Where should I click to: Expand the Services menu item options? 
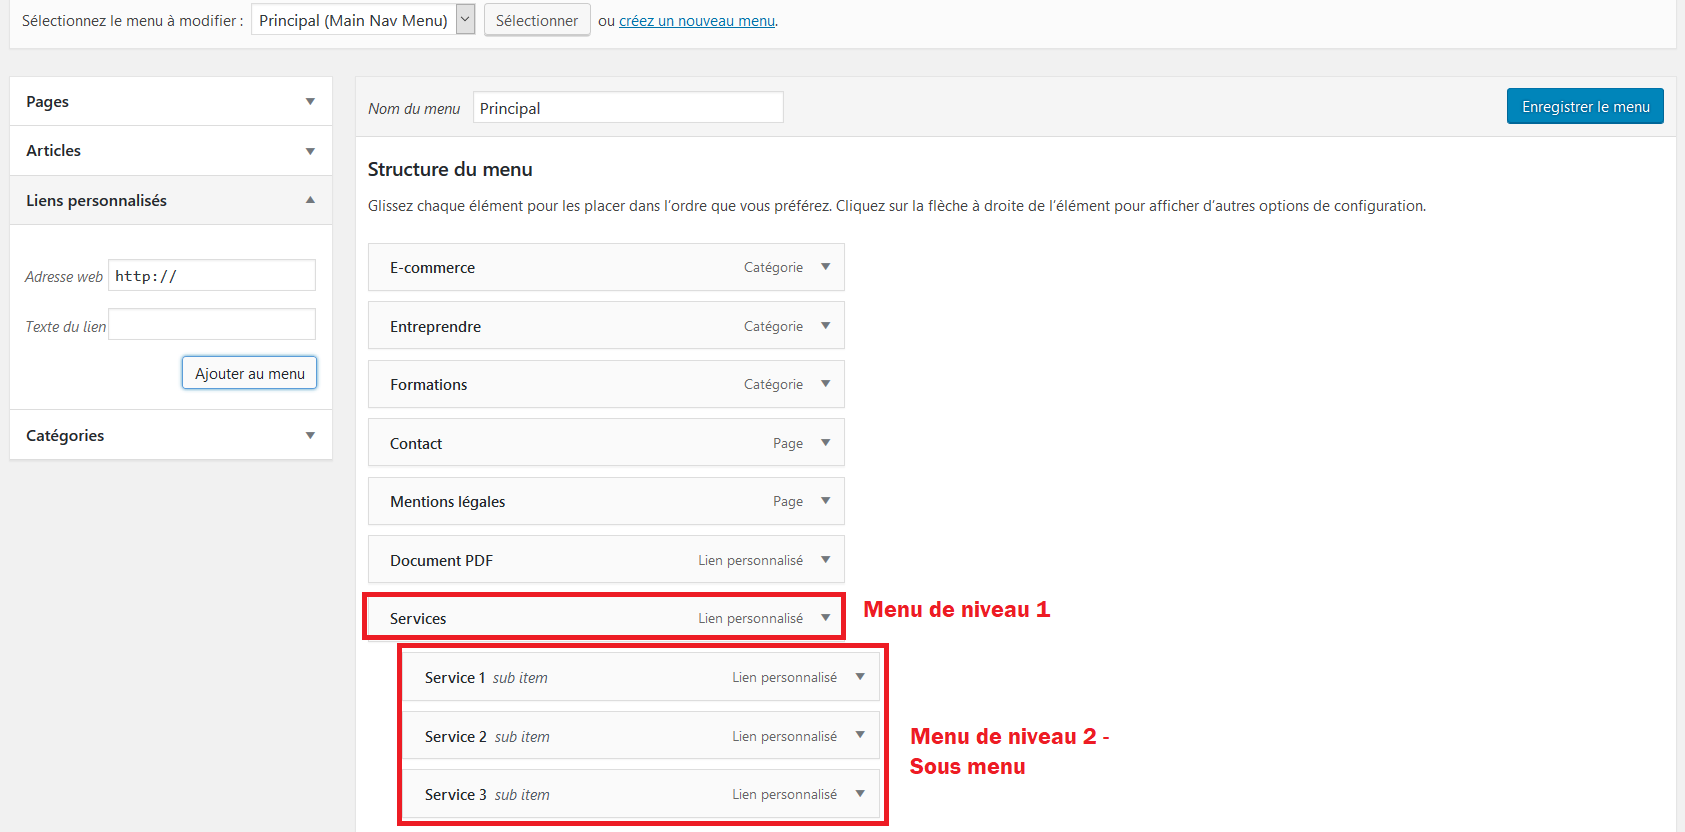click(826, 618)
